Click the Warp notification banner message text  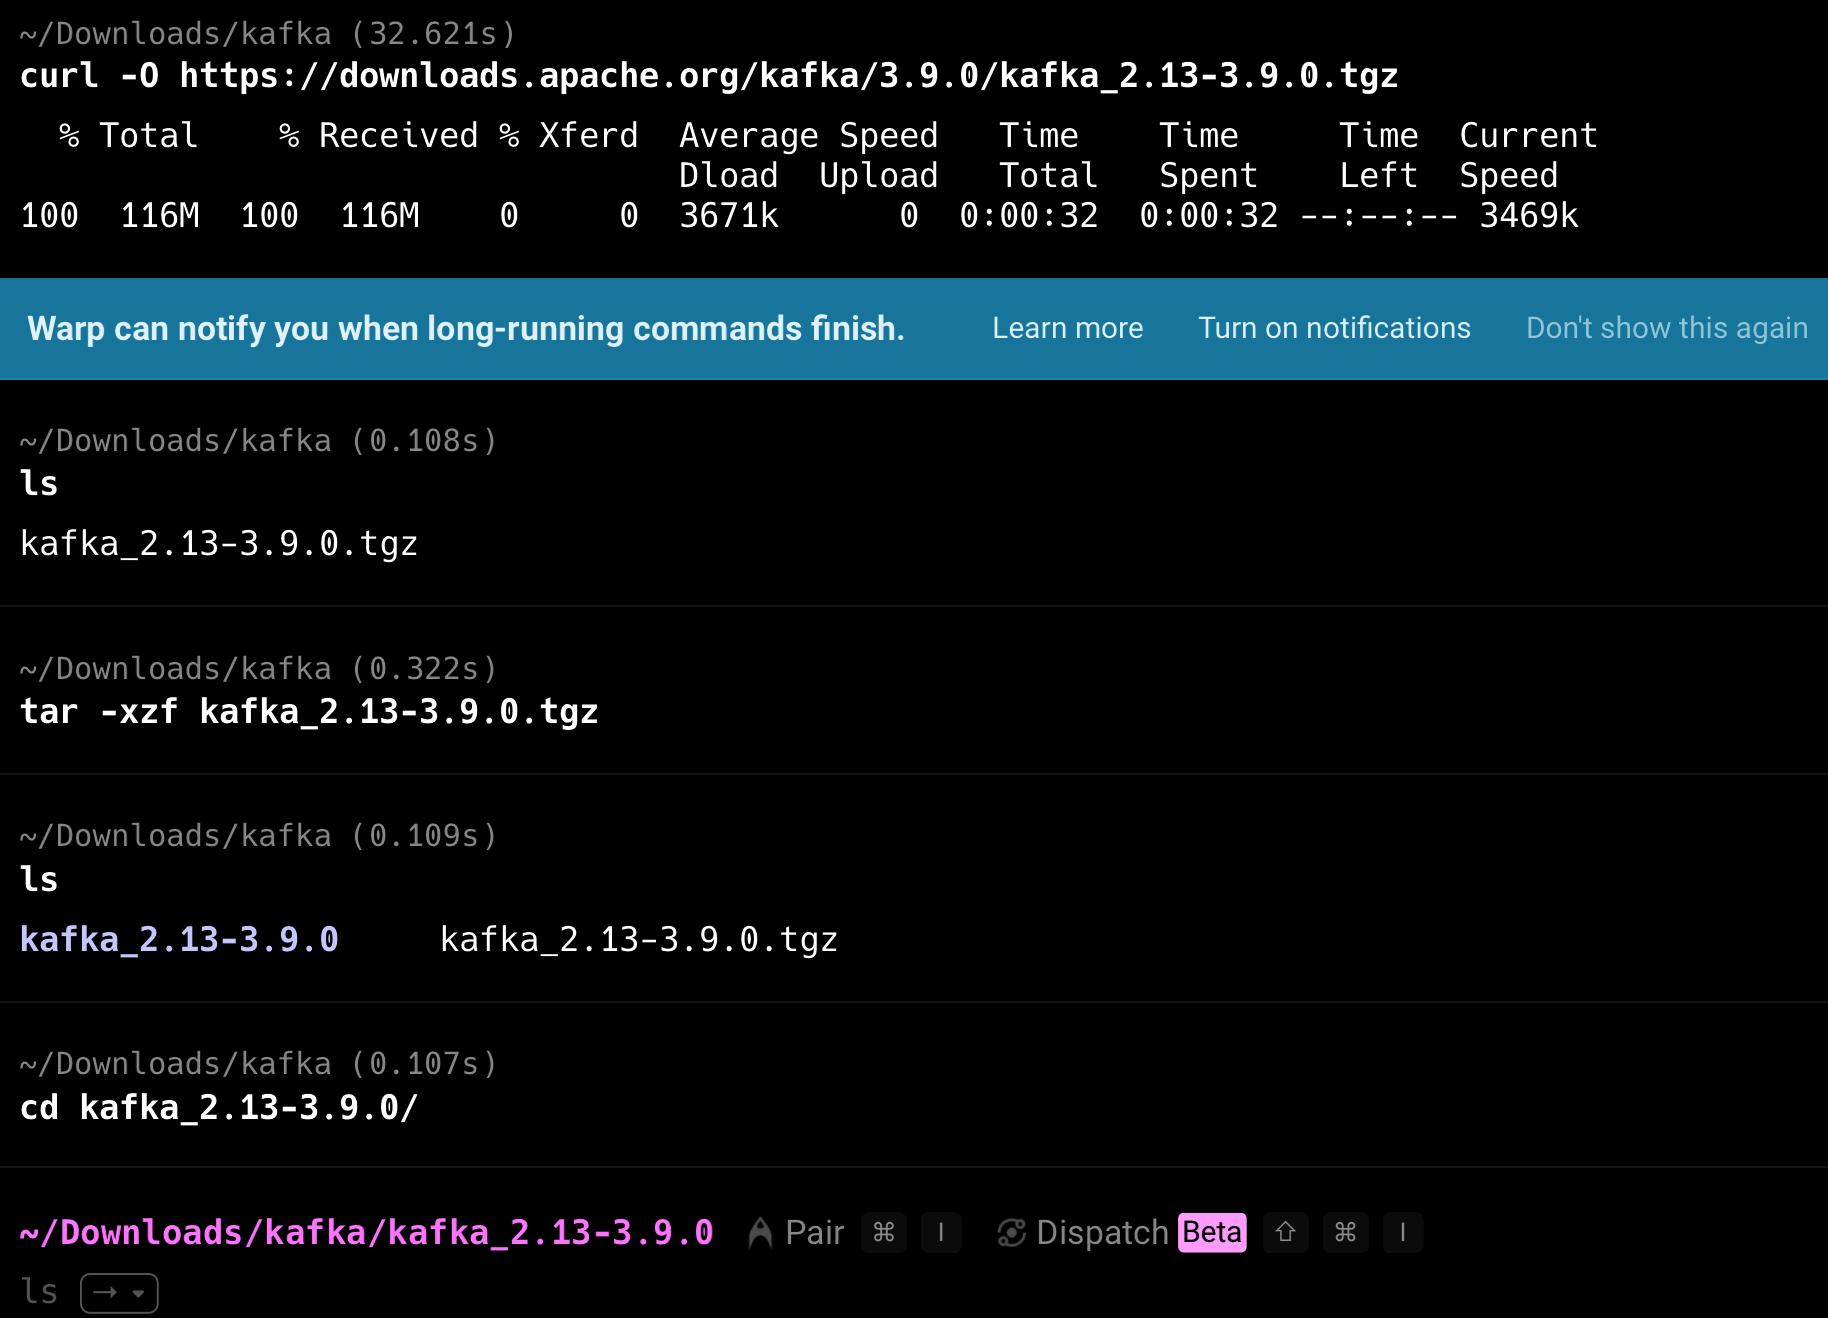pos(465,328)
